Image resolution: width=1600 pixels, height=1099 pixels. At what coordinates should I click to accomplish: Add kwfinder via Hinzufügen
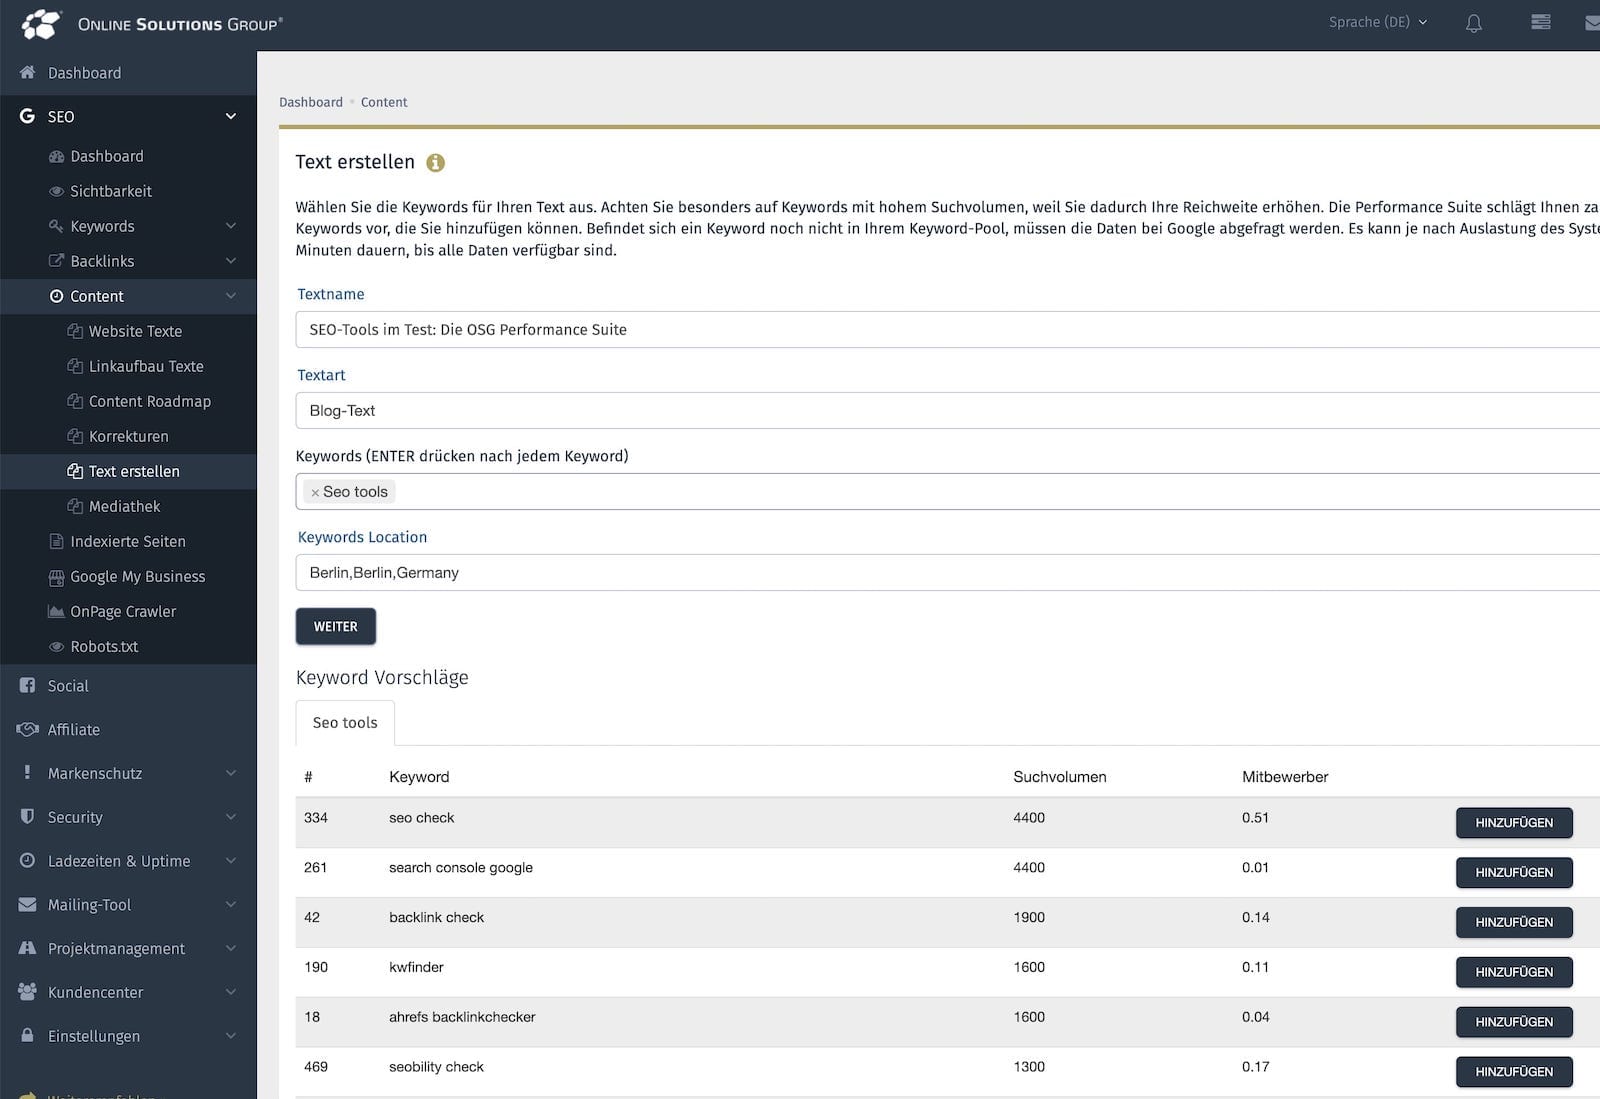tap(1514, 972)
